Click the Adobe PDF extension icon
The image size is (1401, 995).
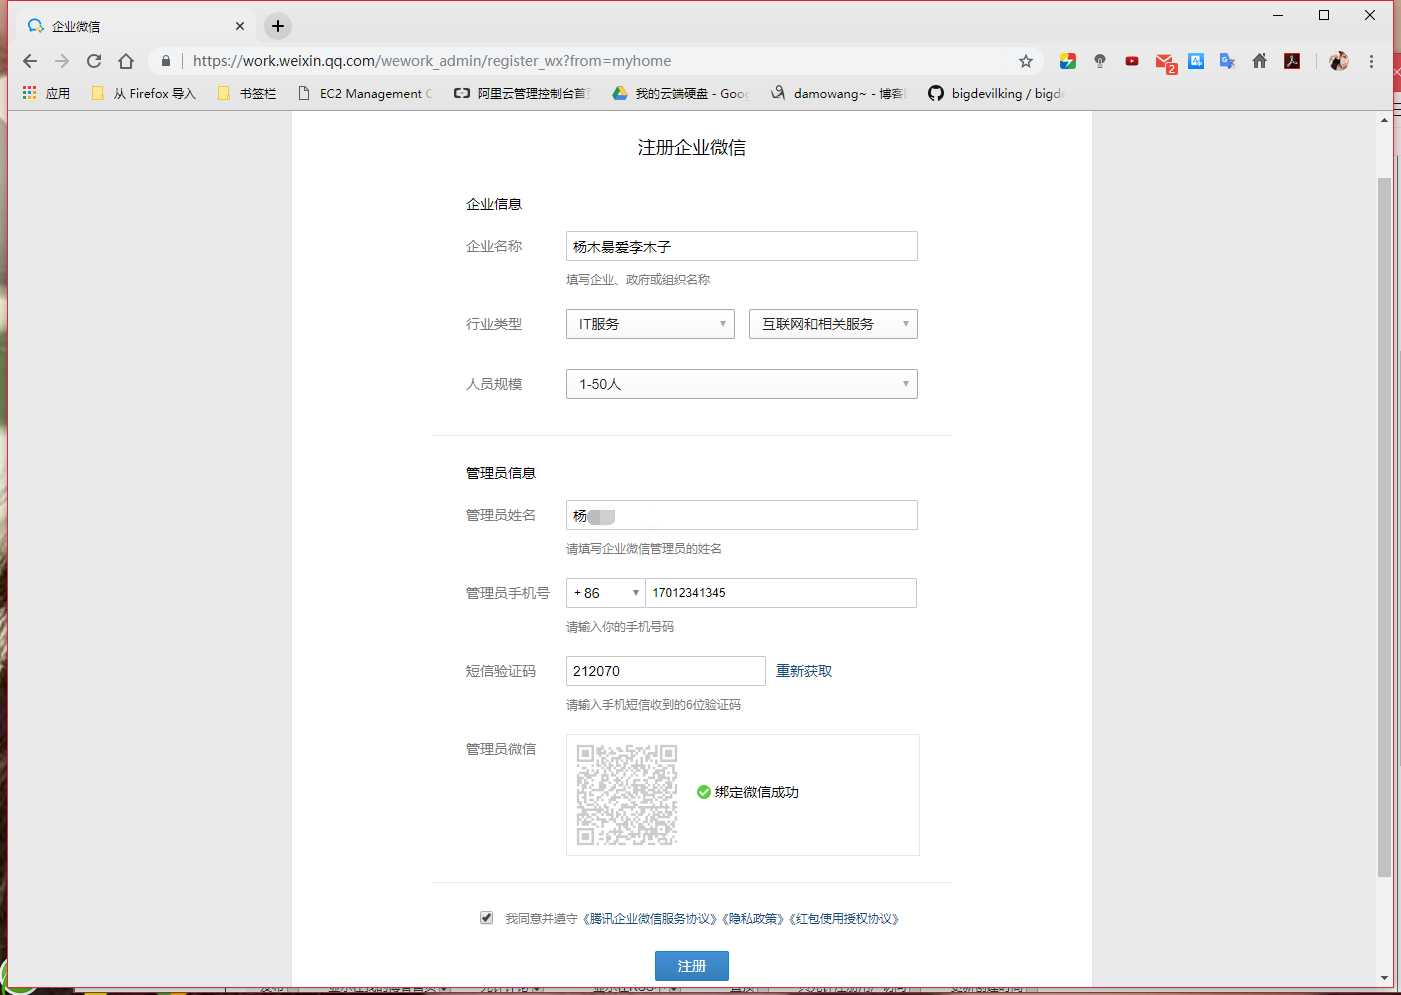coord(1292,61)
